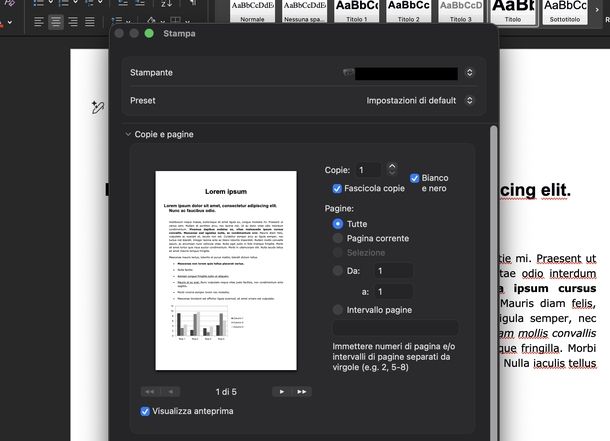Uncheck Visualizza anteprima checkbox
The image size is (610, 441).
145,411
